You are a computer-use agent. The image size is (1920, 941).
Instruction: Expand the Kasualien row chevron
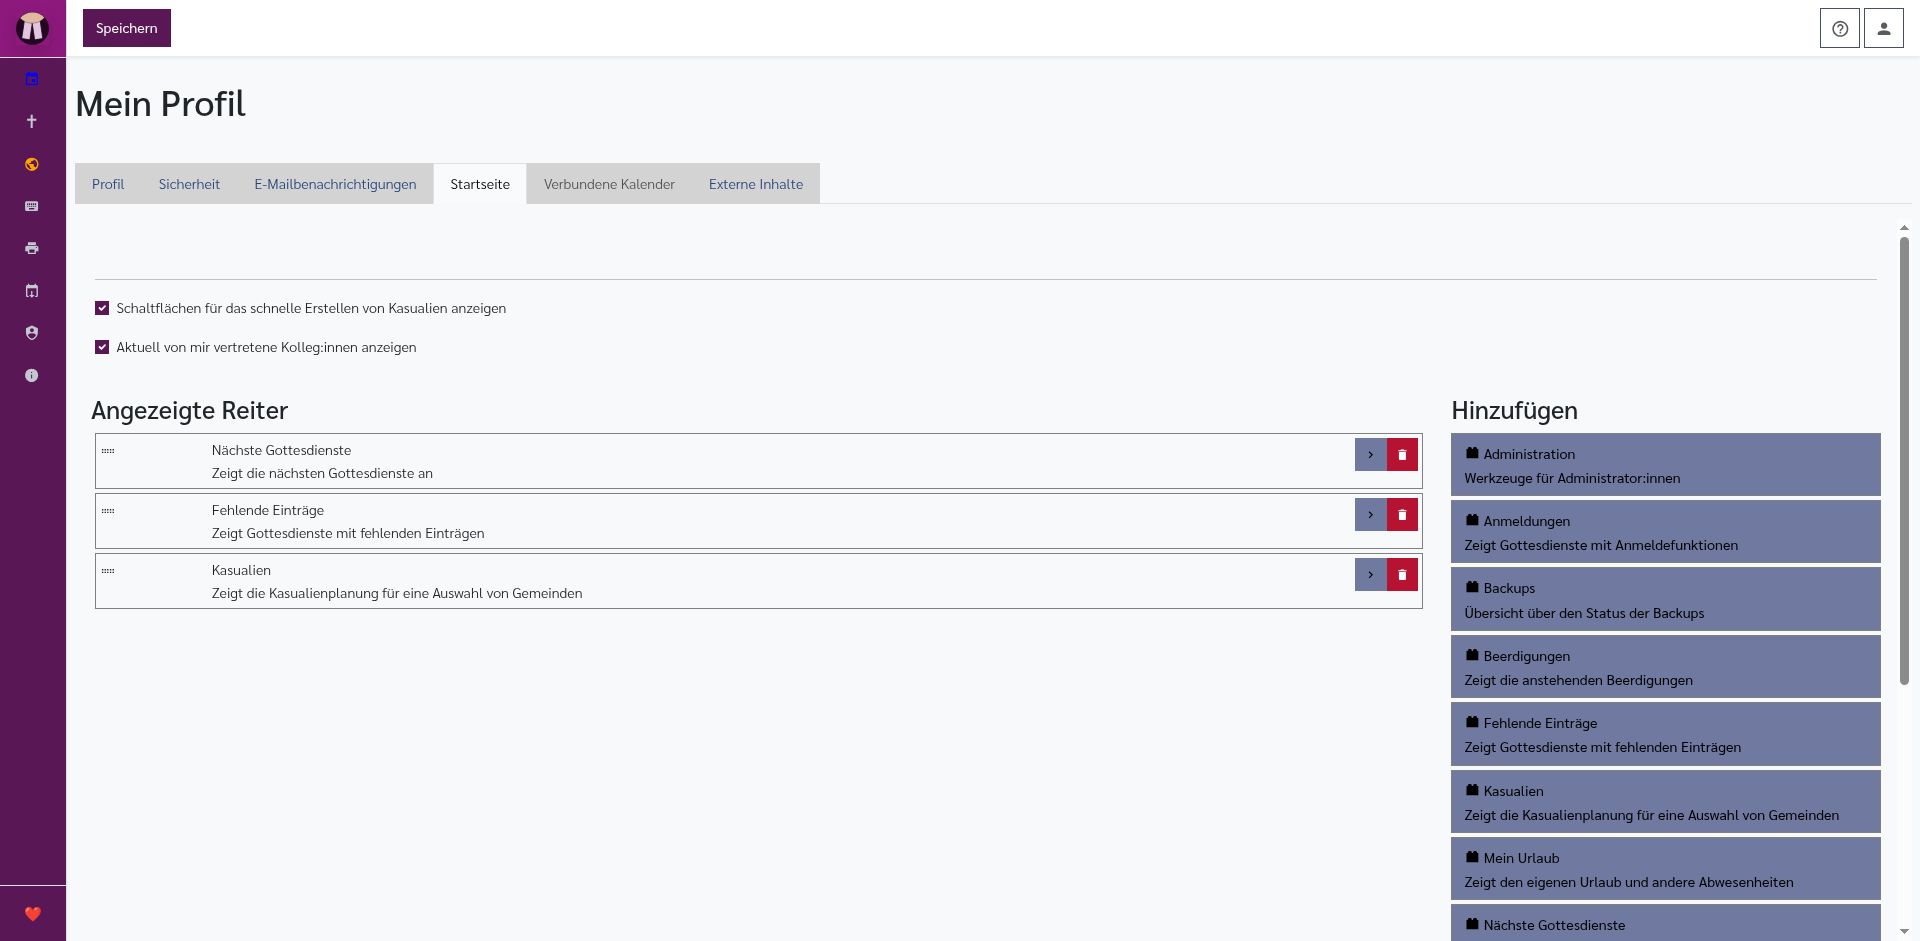pyautogui.click(x=1371, y=574)
